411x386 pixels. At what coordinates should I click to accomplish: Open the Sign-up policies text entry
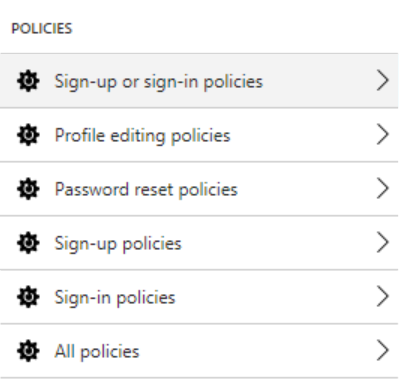118,244
